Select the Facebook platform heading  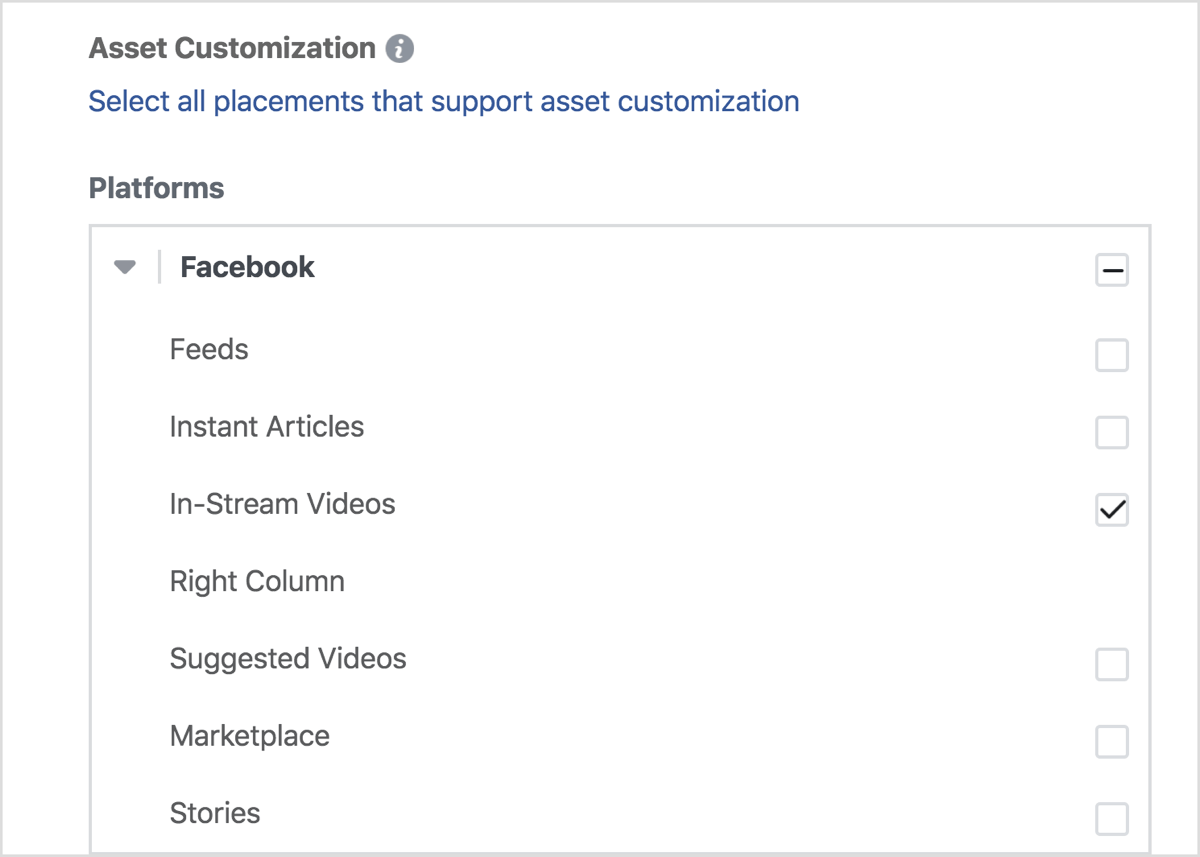coord(246,267)
